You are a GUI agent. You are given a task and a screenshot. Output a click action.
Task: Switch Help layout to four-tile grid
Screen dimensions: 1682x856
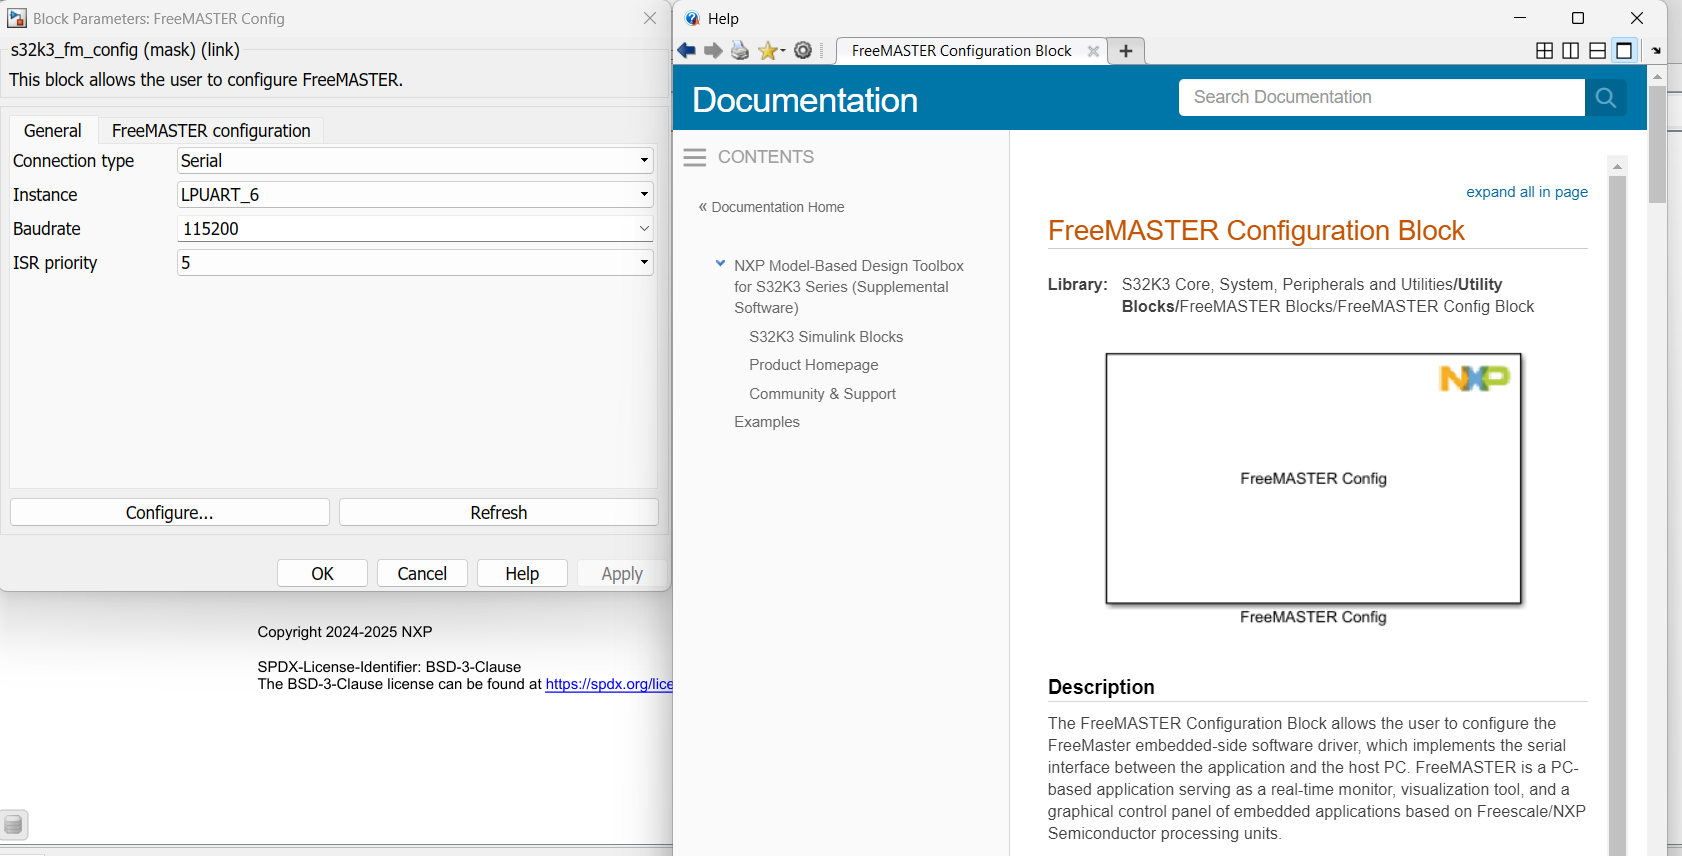coord(1544,51)
